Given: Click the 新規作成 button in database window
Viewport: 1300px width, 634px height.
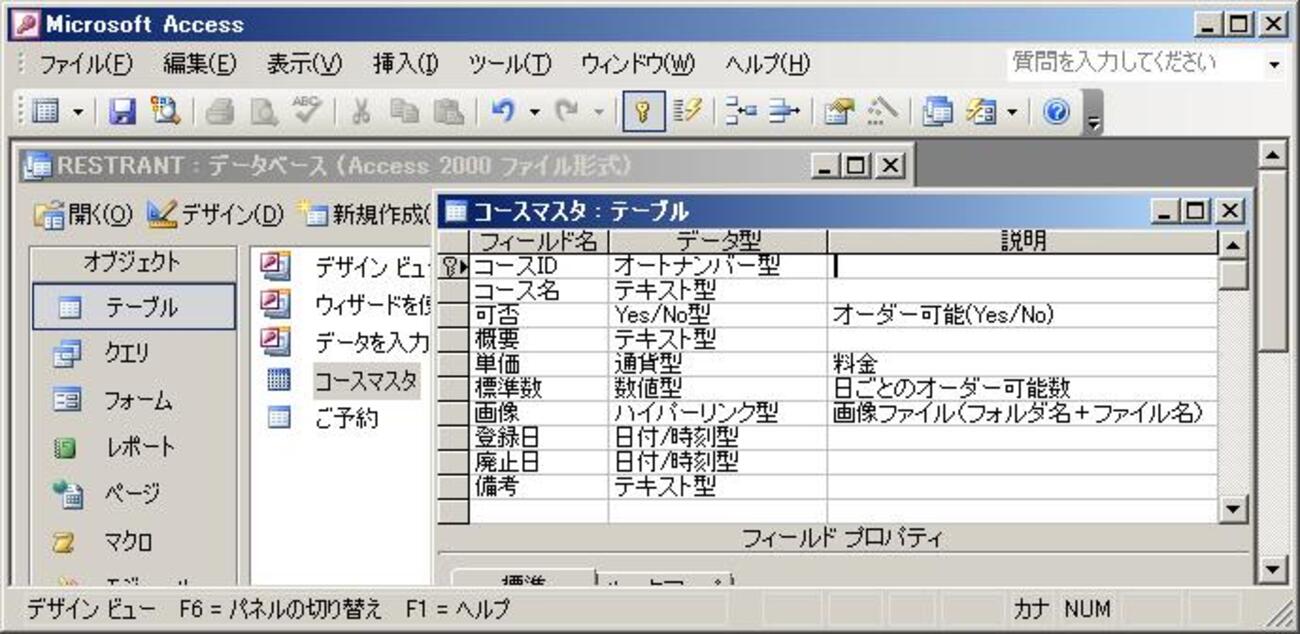Looking at the screenshot, I should 365,213.
